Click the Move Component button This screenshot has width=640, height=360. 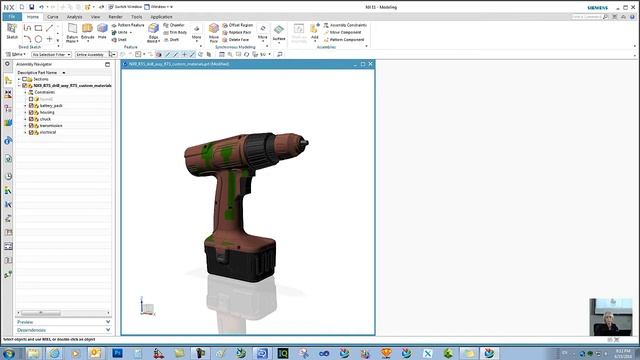click(x=342, y=32)
